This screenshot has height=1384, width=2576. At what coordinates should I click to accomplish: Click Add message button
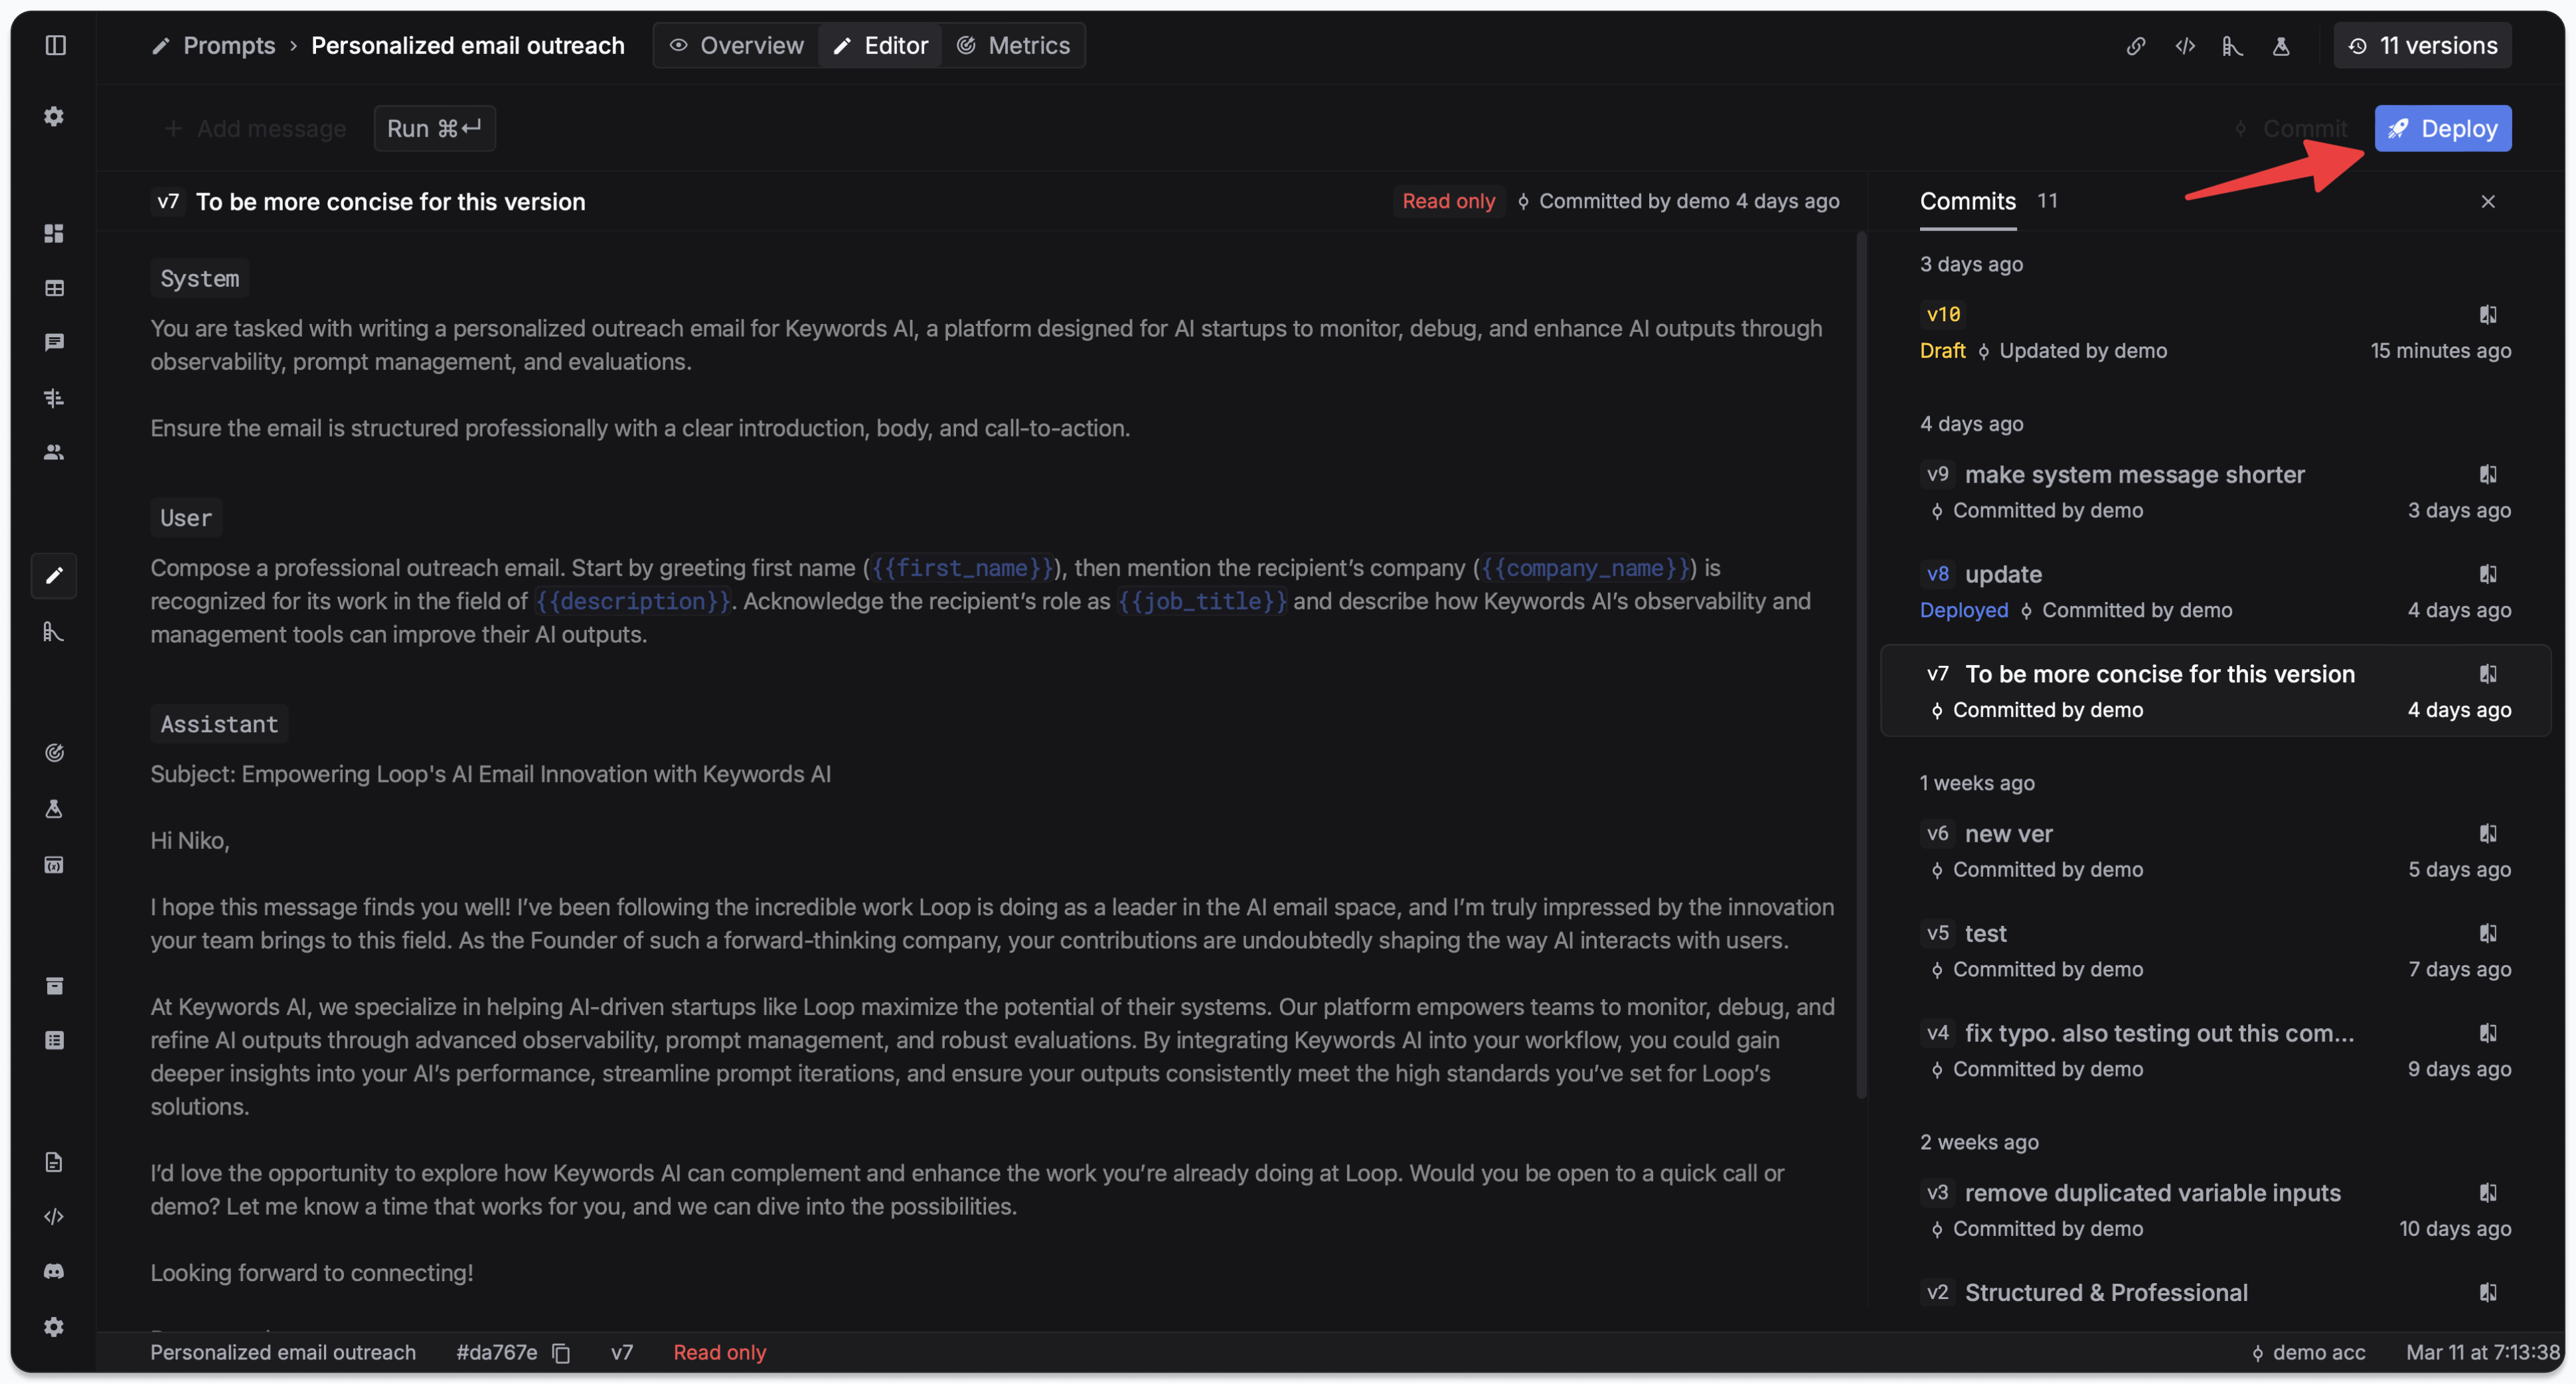coord(255,128)
